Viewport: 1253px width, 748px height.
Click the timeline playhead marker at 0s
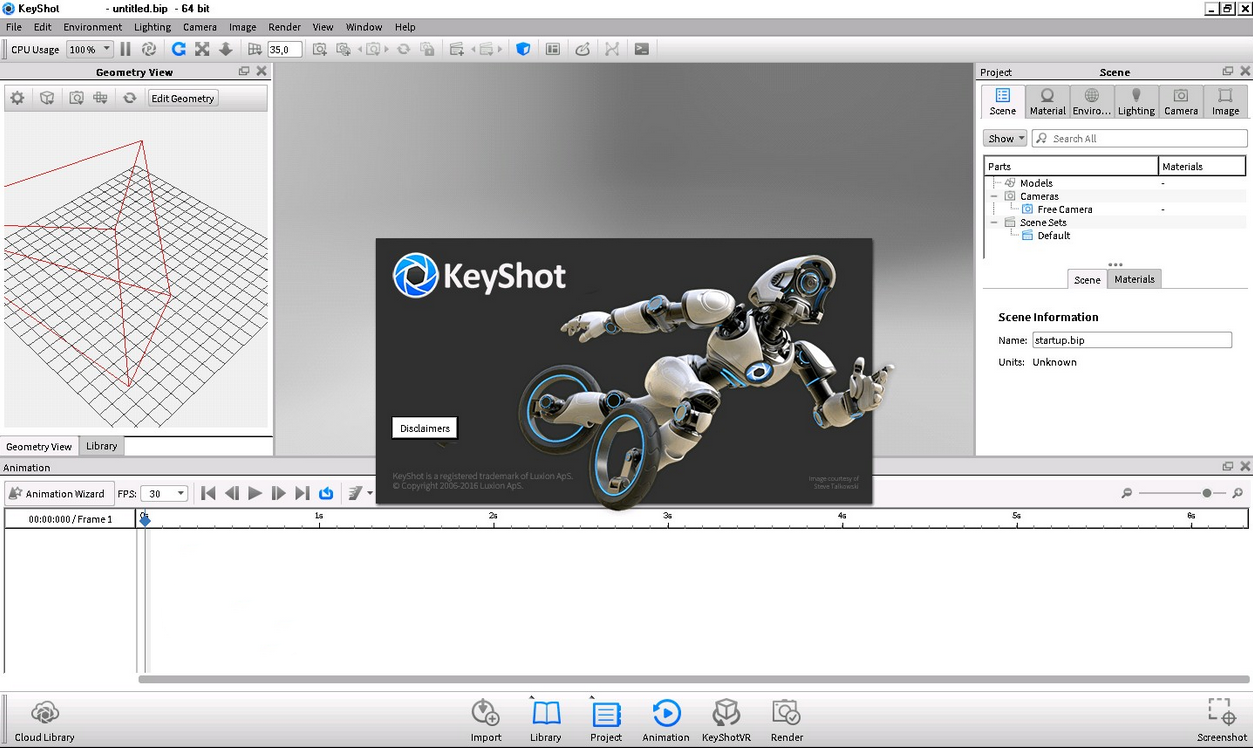pos(145,519)
